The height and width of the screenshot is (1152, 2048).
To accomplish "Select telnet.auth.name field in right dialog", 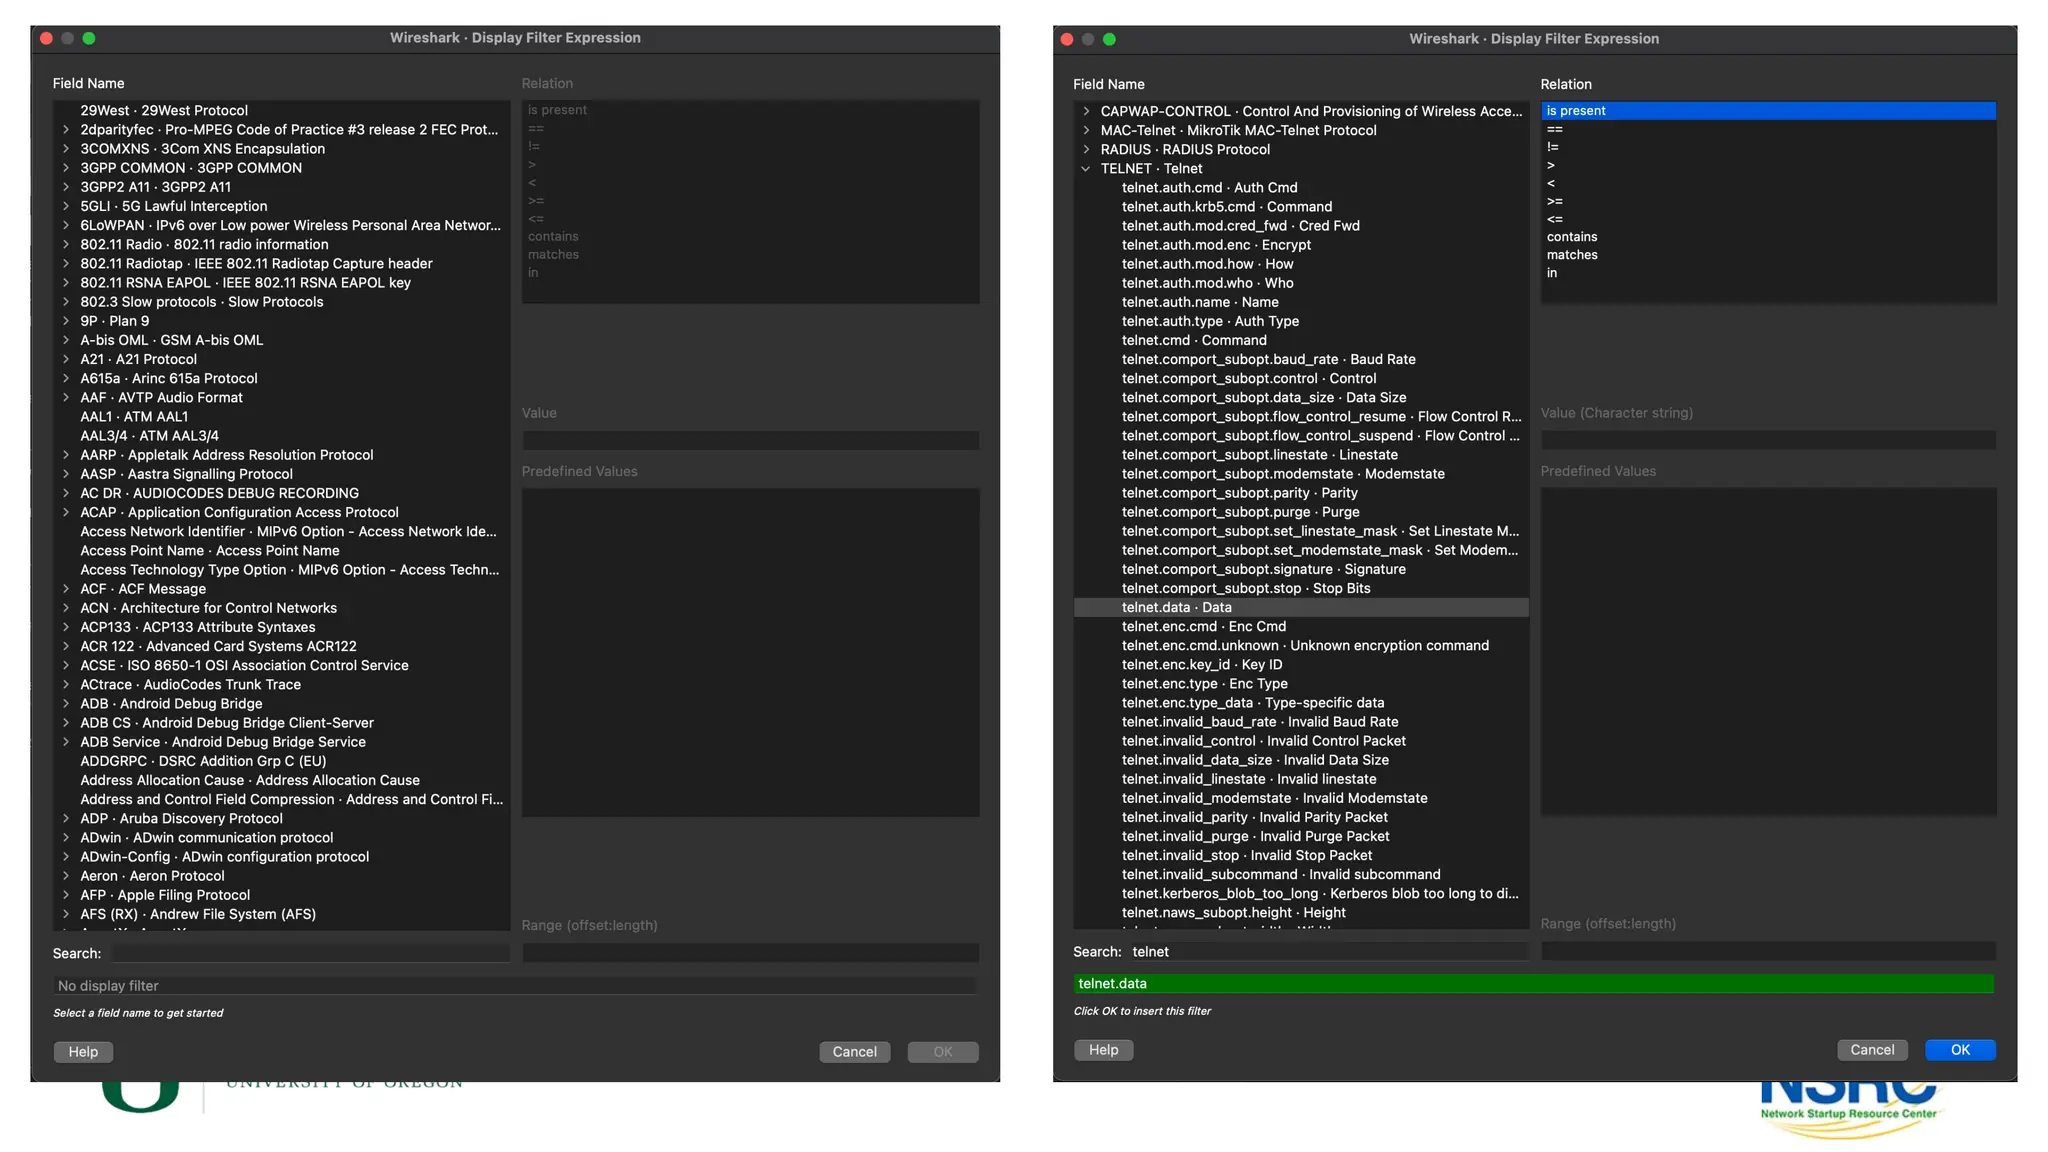I will pos(1199,302).
